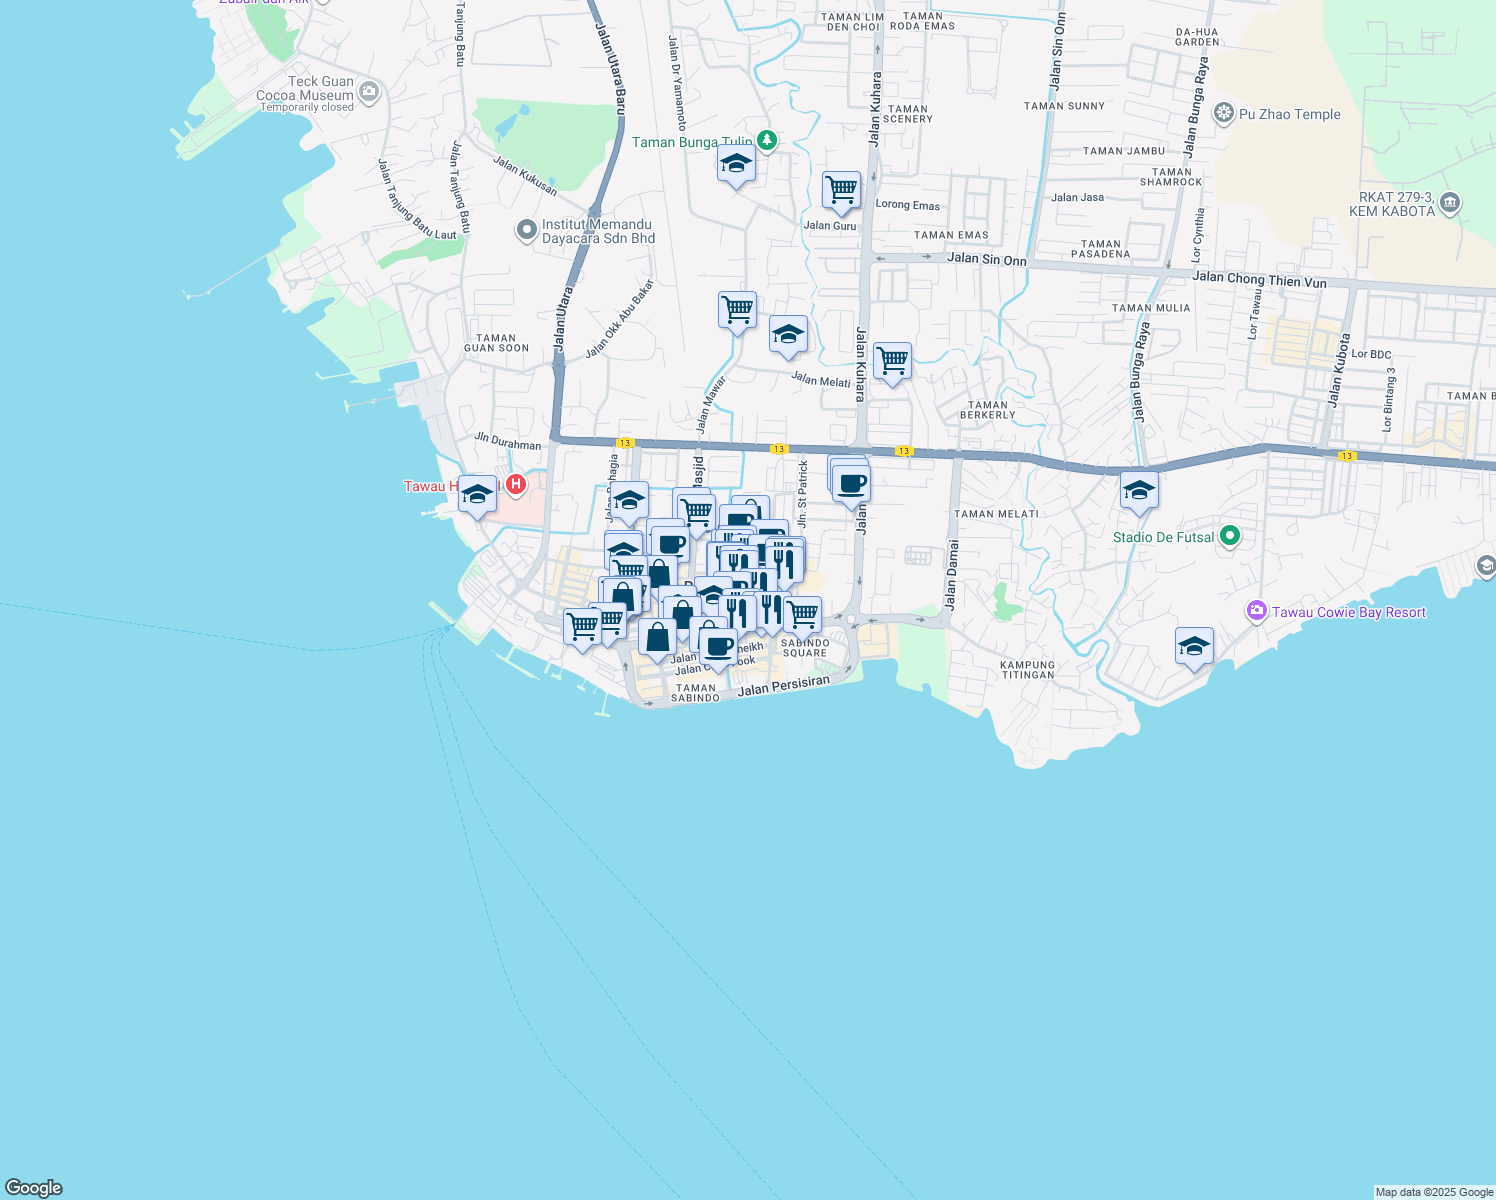Open the cafe marker near Jalan Sheikh

(718, 649)
